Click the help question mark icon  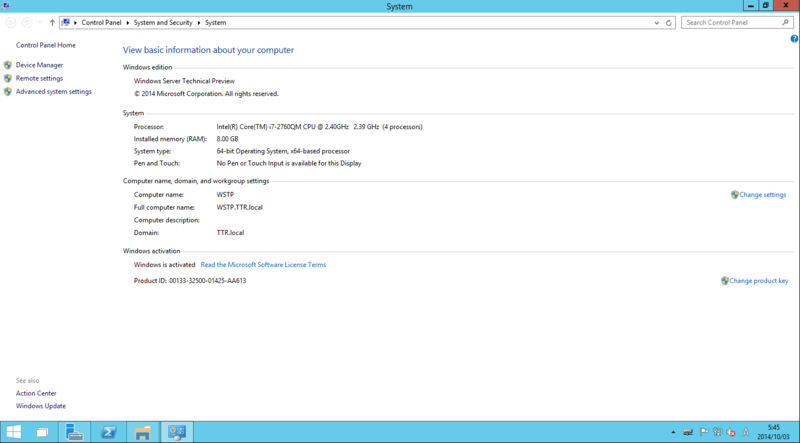coord(794,39)
